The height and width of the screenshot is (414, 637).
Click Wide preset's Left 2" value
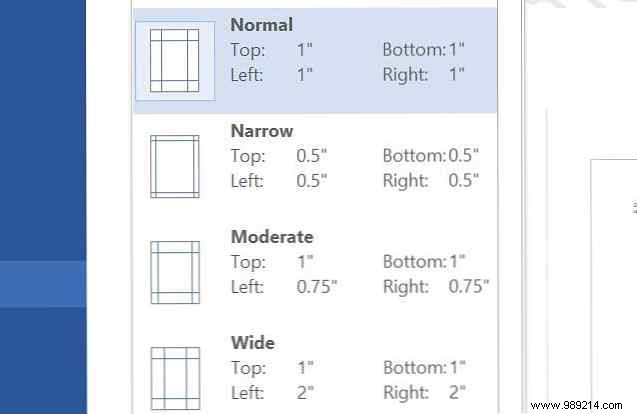pyautogui.click(x=305, y=390)
